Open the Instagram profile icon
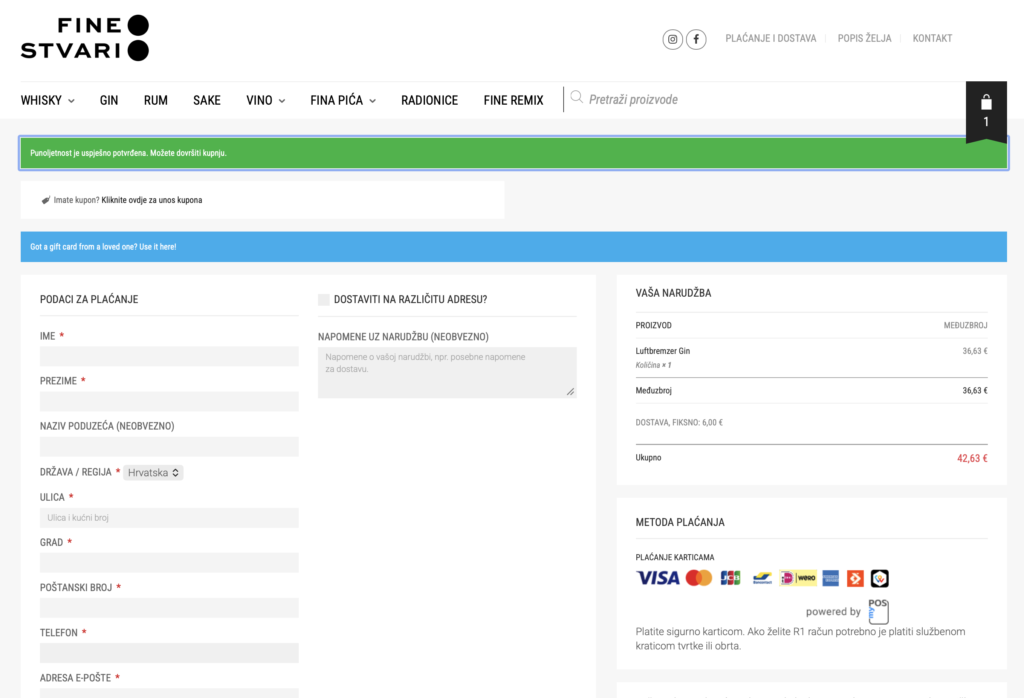This screenshot has width=1024, height=698. pos(672,39)
